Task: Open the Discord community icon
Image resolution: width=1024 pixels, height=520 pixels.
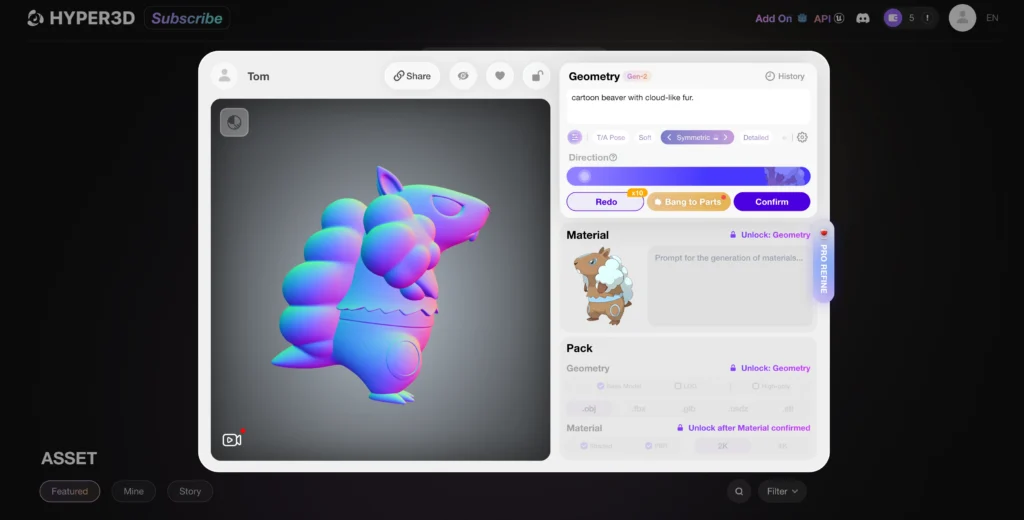Action: tap(863, 18)
